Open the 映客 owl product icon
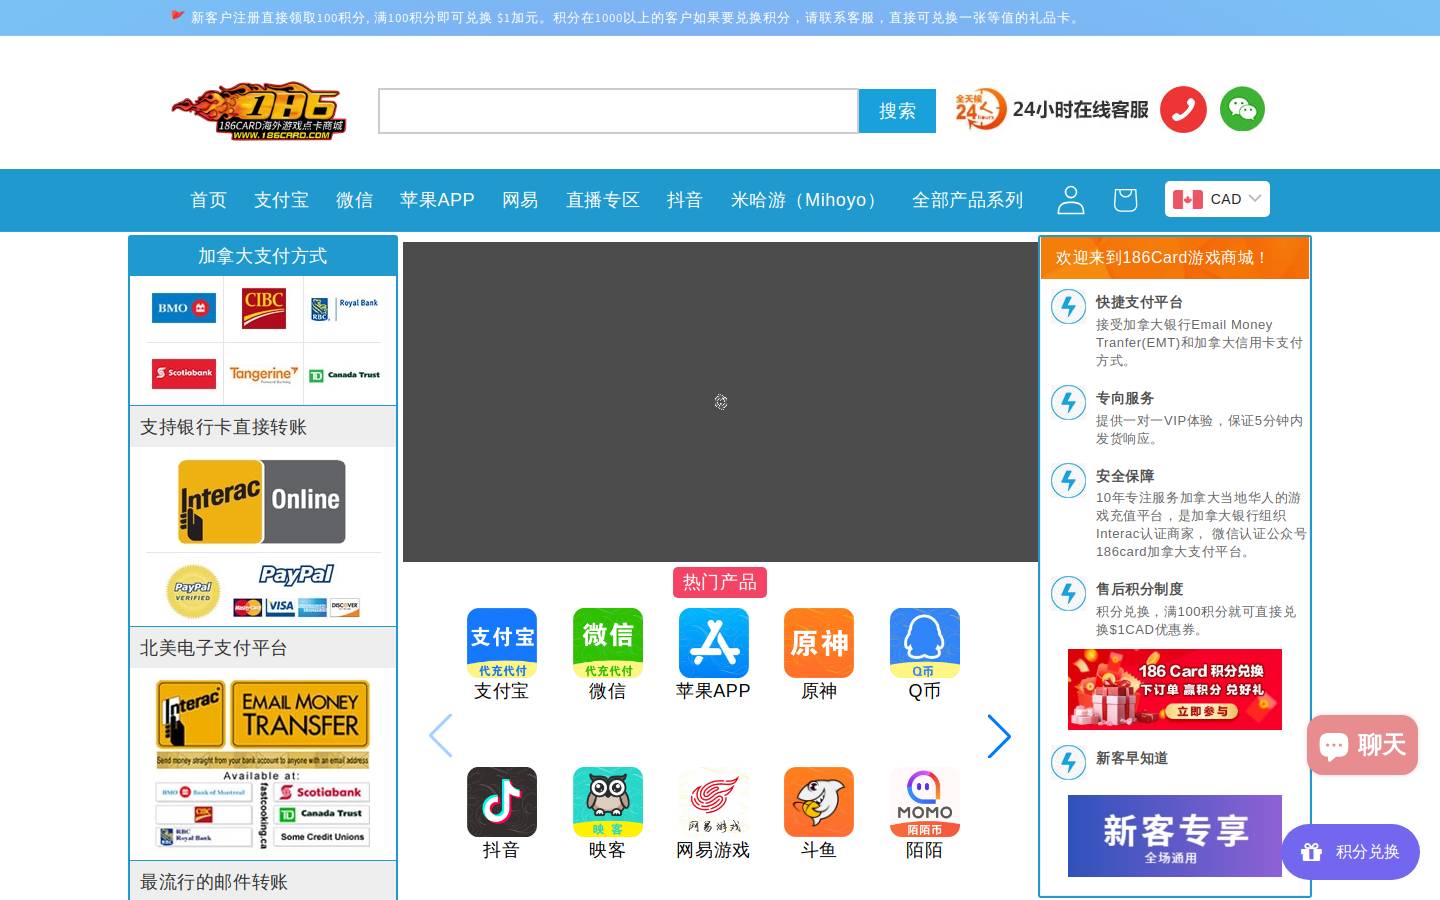Image resolution: width=1440 pixels, height=900 pixels. pyautogui.click(x=608, y=802)
